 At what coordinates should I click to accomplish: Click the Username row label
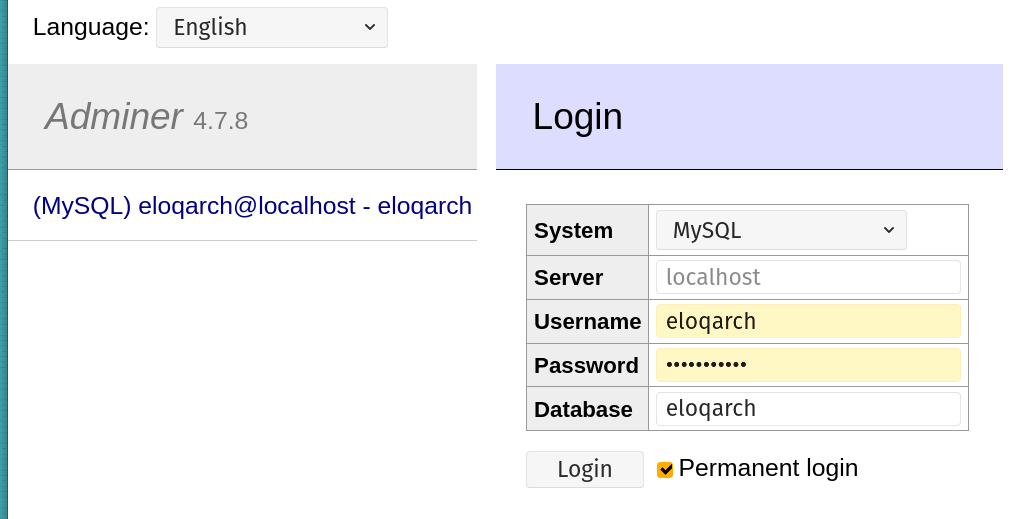(x=588, y=321)
